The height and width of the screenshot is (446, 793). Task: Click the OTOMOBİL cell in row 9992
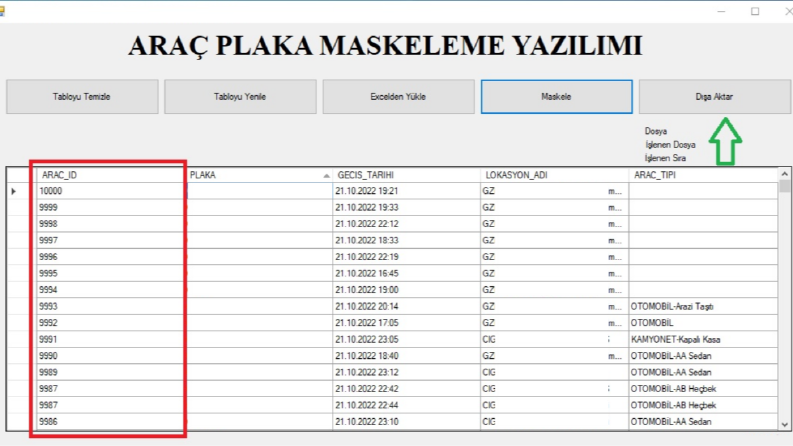click(703, 323)
